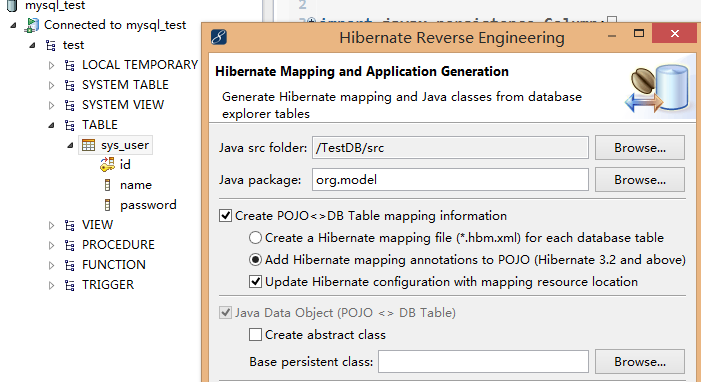Expand the TRIGGER node
701x382 pixels.
tap(51, 285)
